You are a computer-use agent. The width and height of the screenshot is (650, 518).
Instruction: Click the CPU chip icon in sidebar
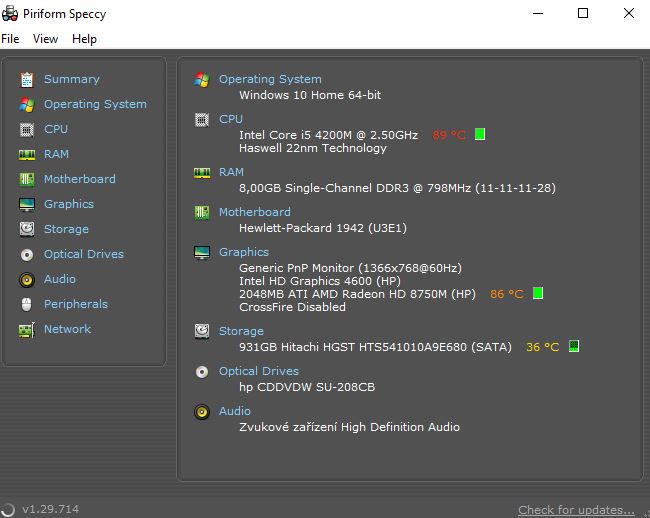point(27,130)
